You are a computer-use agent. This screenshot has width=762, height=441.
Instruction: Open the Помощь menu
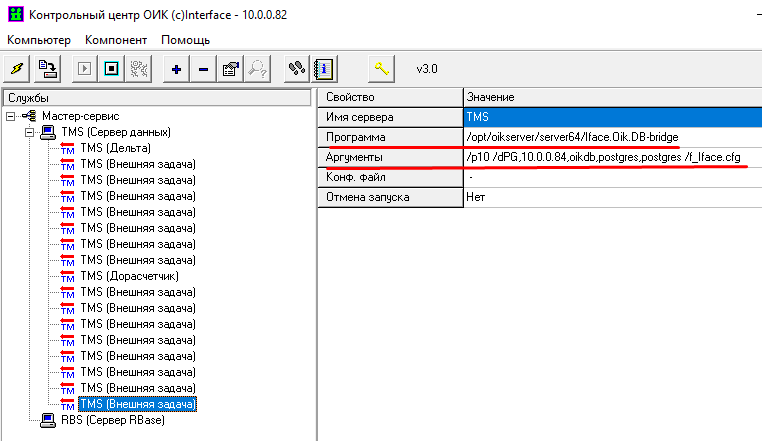coord(185,40)
